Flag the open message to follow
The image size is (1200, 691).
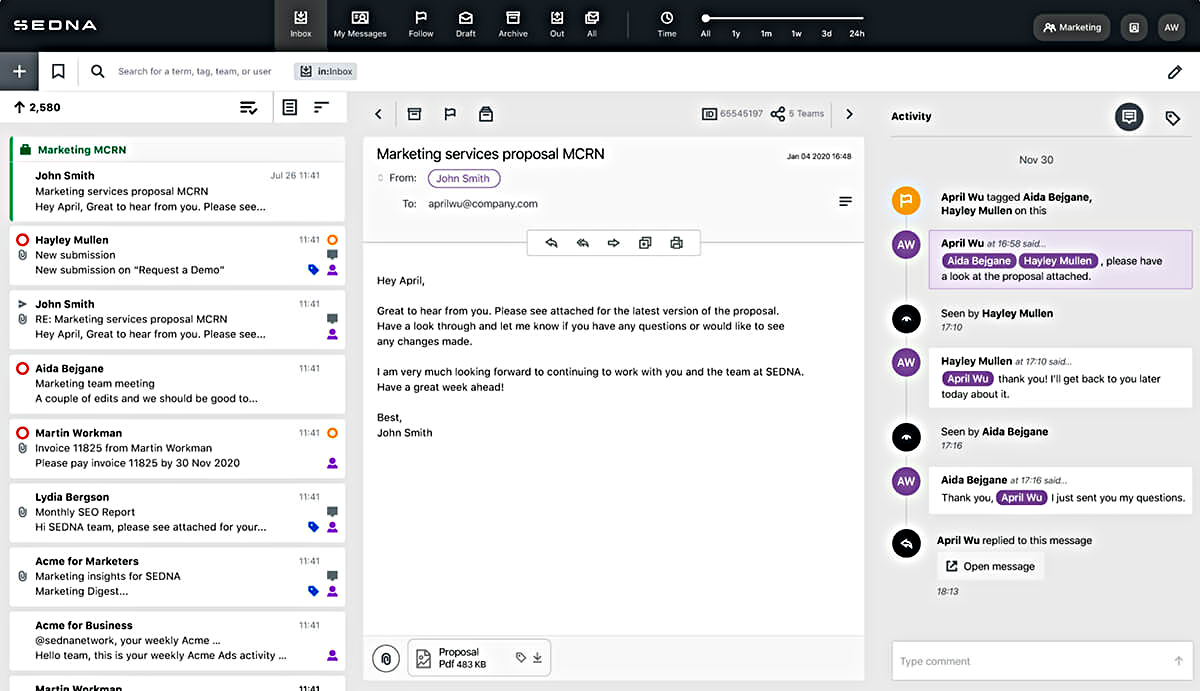[x=450, y=114]
